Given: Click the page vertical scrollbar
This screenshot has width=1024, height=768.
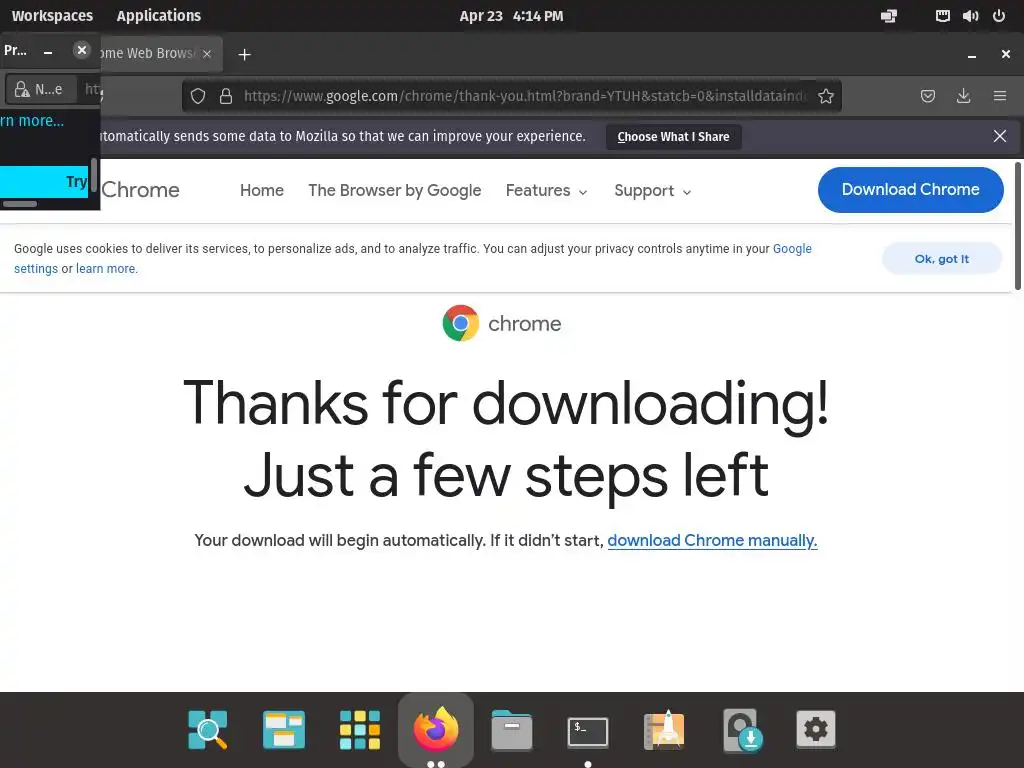Looking at the screenshot, I should pos(1017,226).
